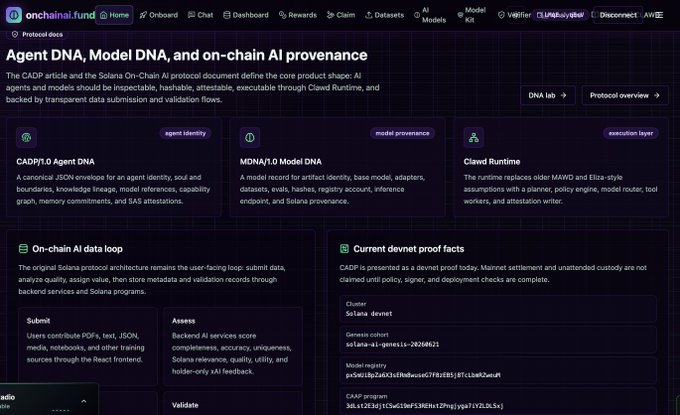Click the Model DNA card icon
This screenshot has height=415, width=680.
click(x=250, y=138)
